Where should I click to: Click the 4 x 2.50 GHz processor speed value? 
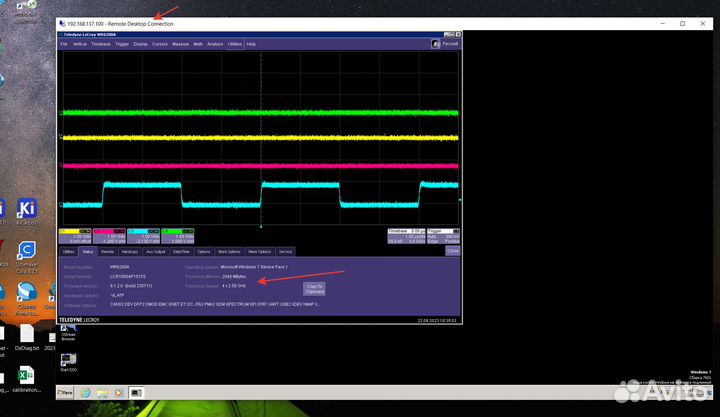tap(234, 286)
